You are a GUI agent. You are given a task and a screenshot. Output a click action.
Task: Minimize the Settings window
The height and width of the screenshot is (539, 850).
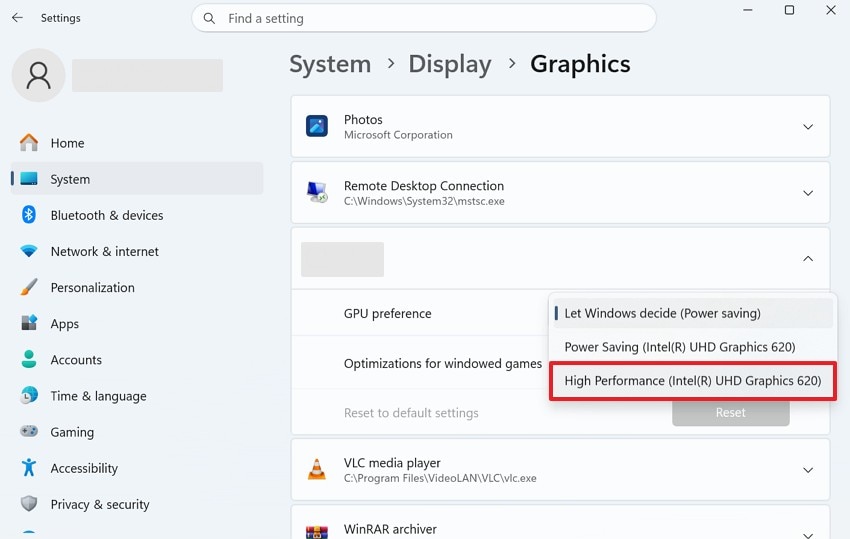[748, 10]
